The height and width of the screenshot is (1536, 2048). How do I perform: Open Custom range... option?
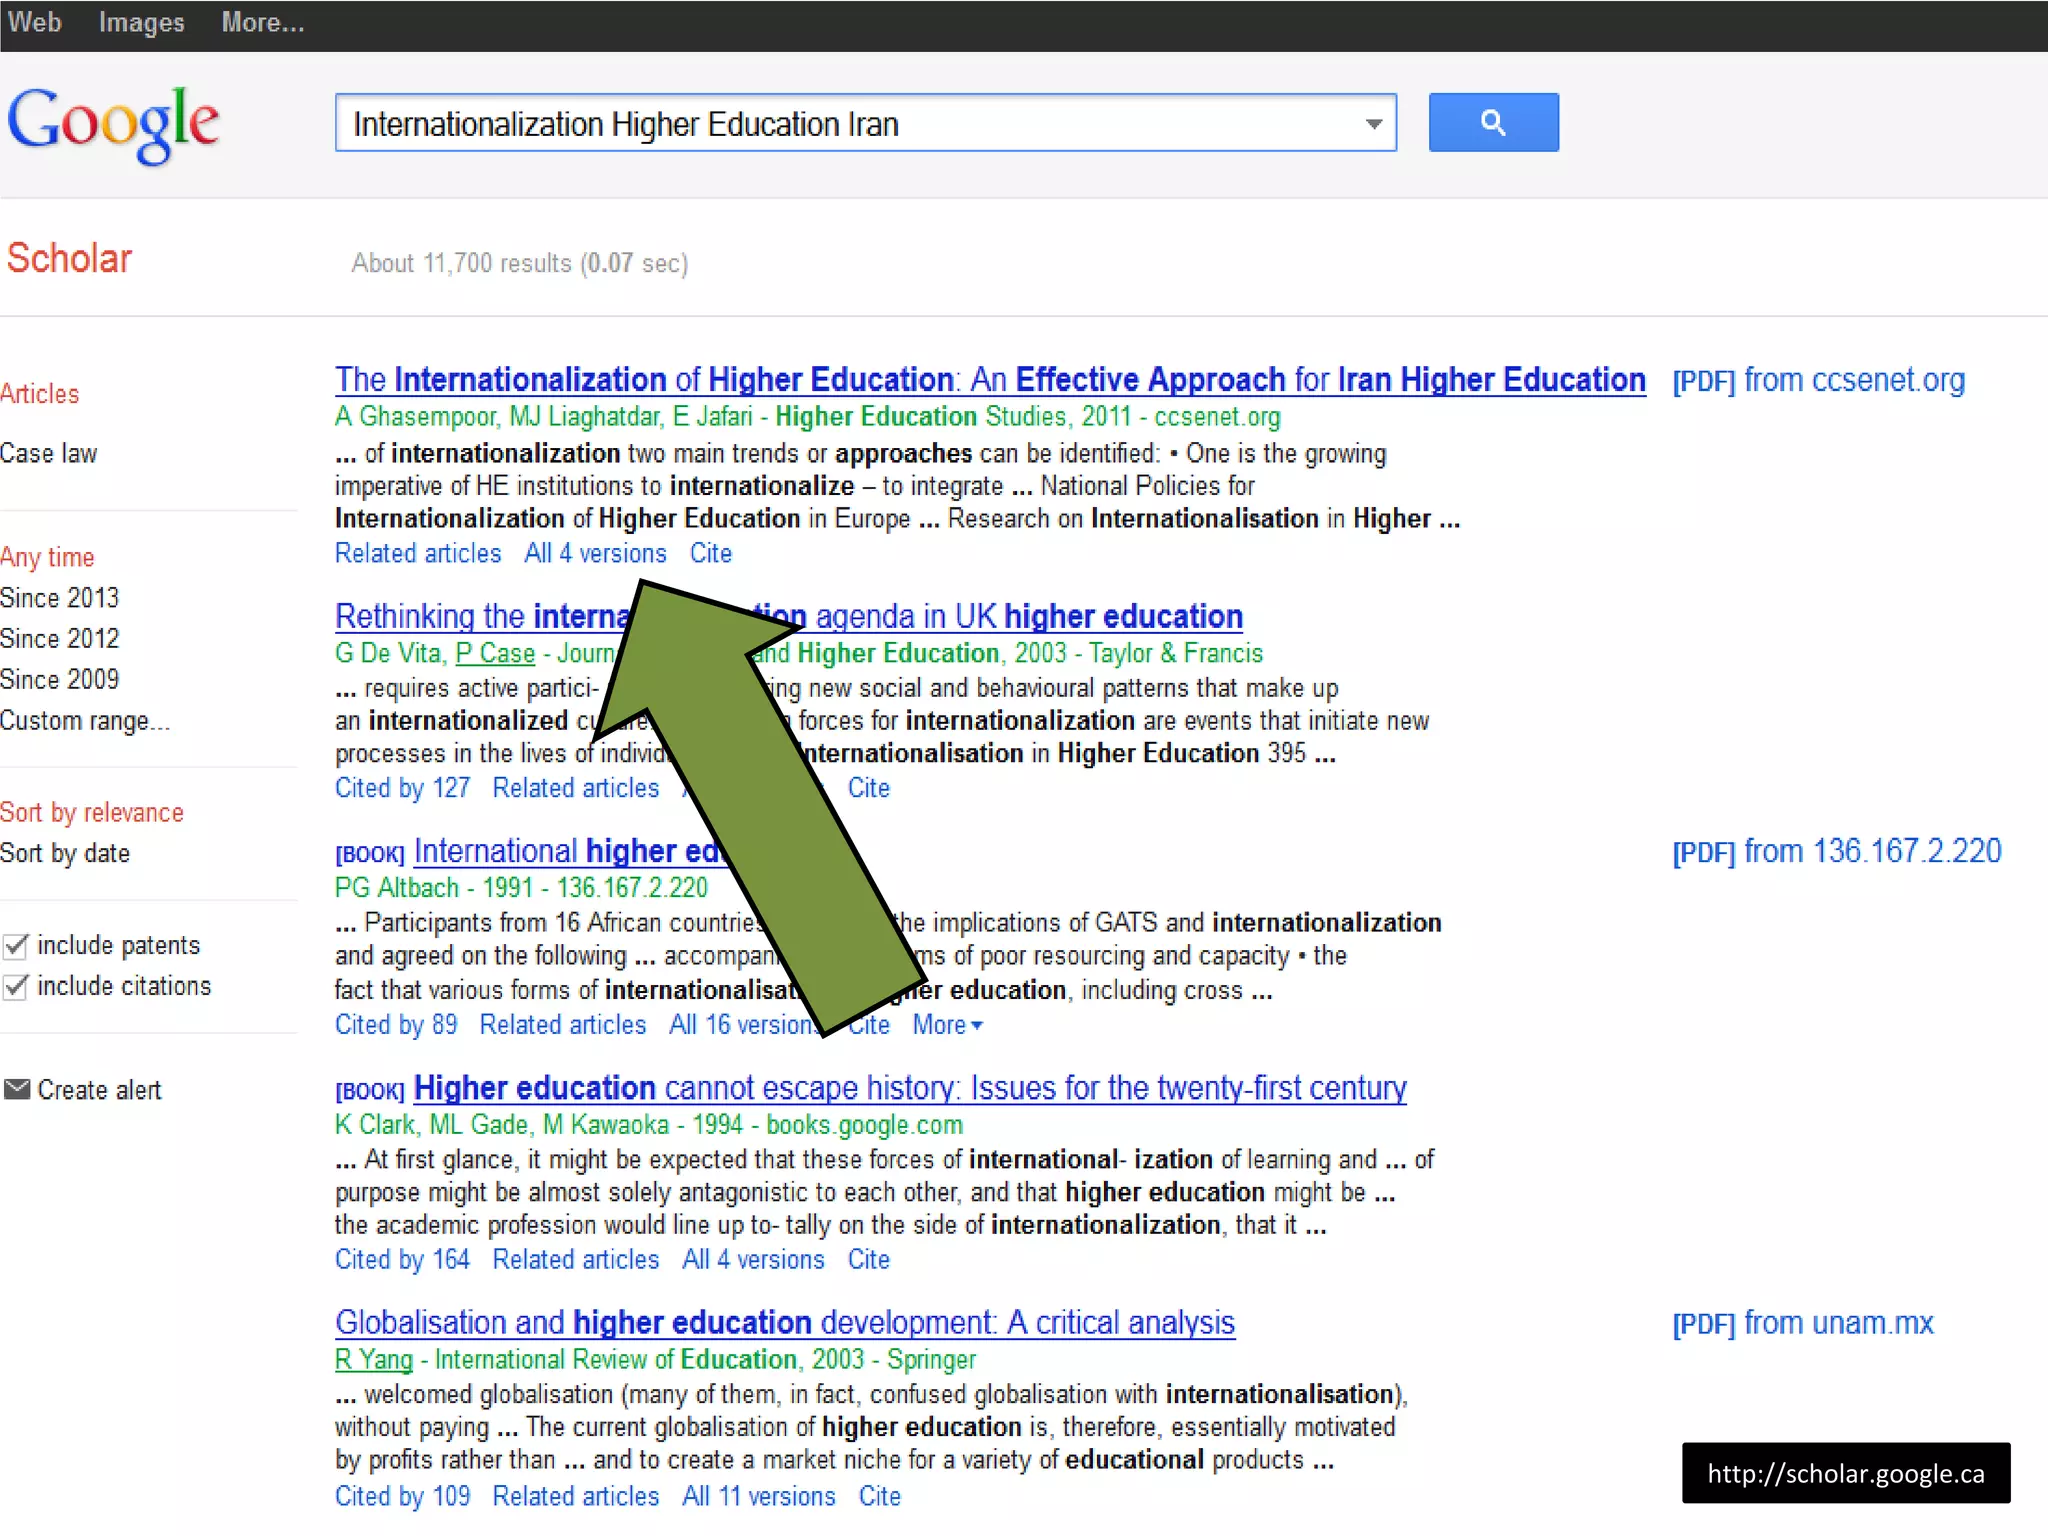(x=85, y=721)
